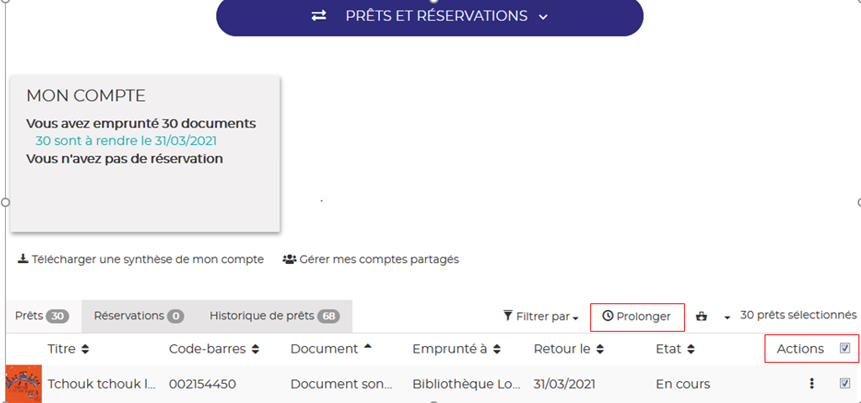Viewport: 861px width, 403px height.
Task: Sort by Code-barres column arrows
Action: click(x=256, y=349)
